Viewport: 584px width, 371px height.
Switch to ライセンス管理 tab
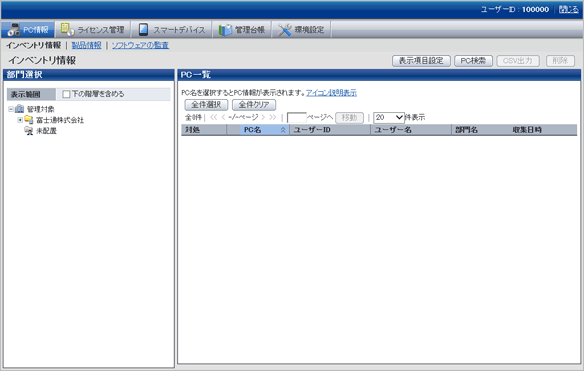[x=93, y=29]
